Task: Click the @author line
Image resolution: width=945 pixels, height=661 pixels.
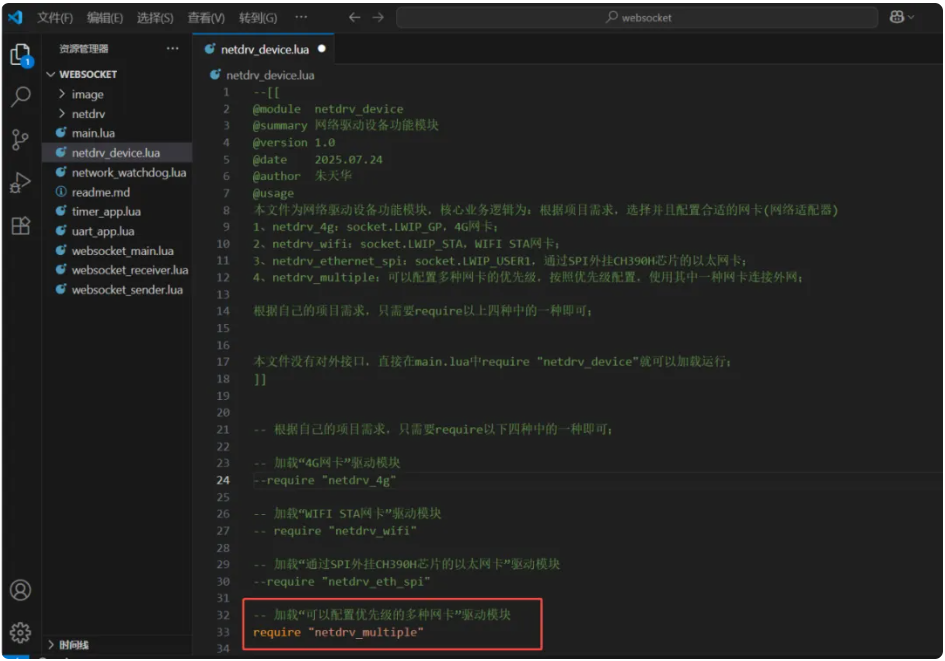Action: (302, 176)
